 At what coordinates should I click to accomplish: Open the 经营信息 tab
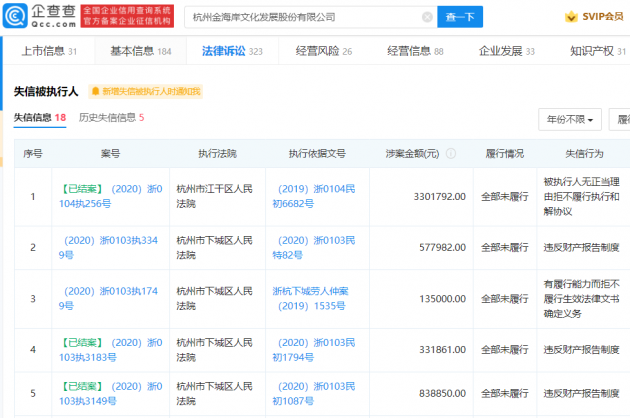(415, 51)
